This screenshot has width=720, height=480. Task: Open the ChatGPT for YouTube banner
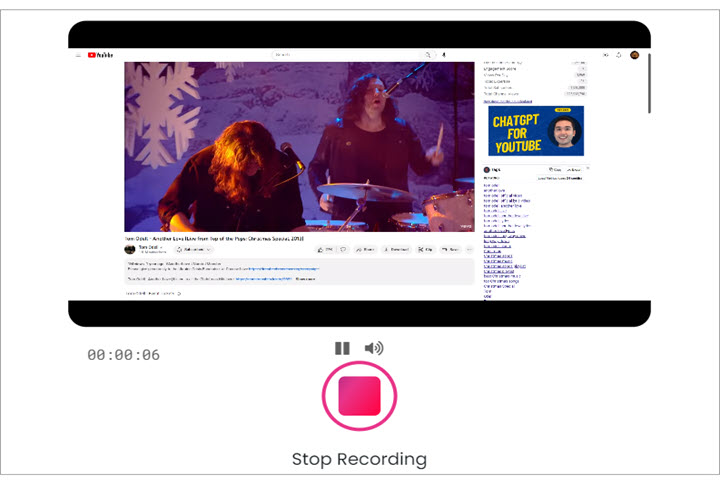(x=536, y=131)
